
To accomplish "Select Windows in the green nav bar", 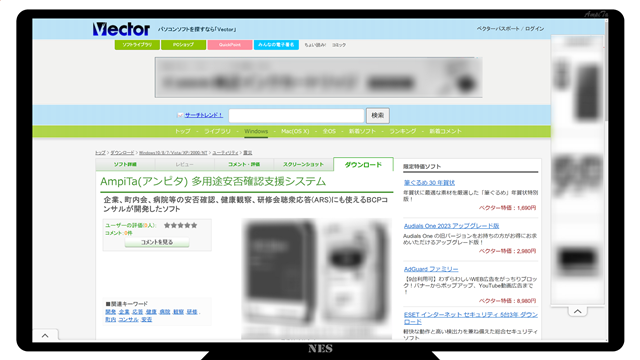I will [x=256, y=131].
